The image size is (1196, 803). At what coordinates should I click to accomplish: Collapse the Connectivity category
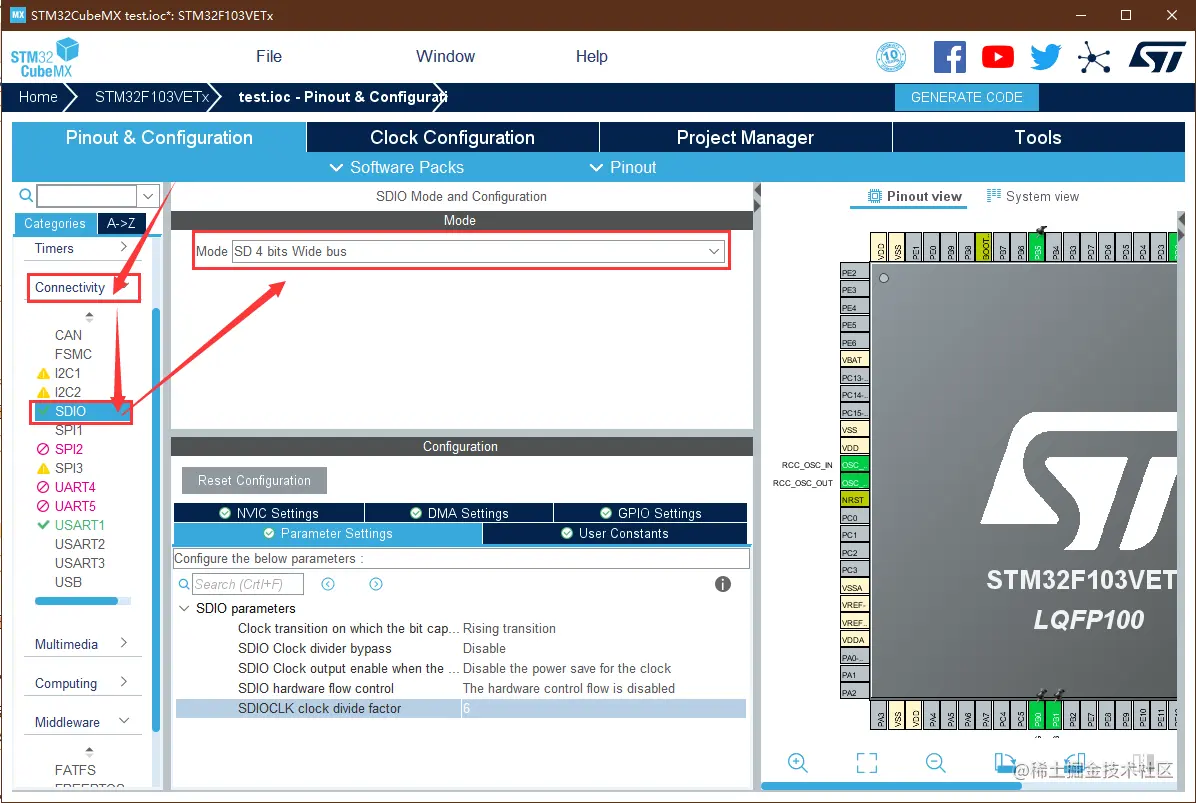tap(84, 287)
